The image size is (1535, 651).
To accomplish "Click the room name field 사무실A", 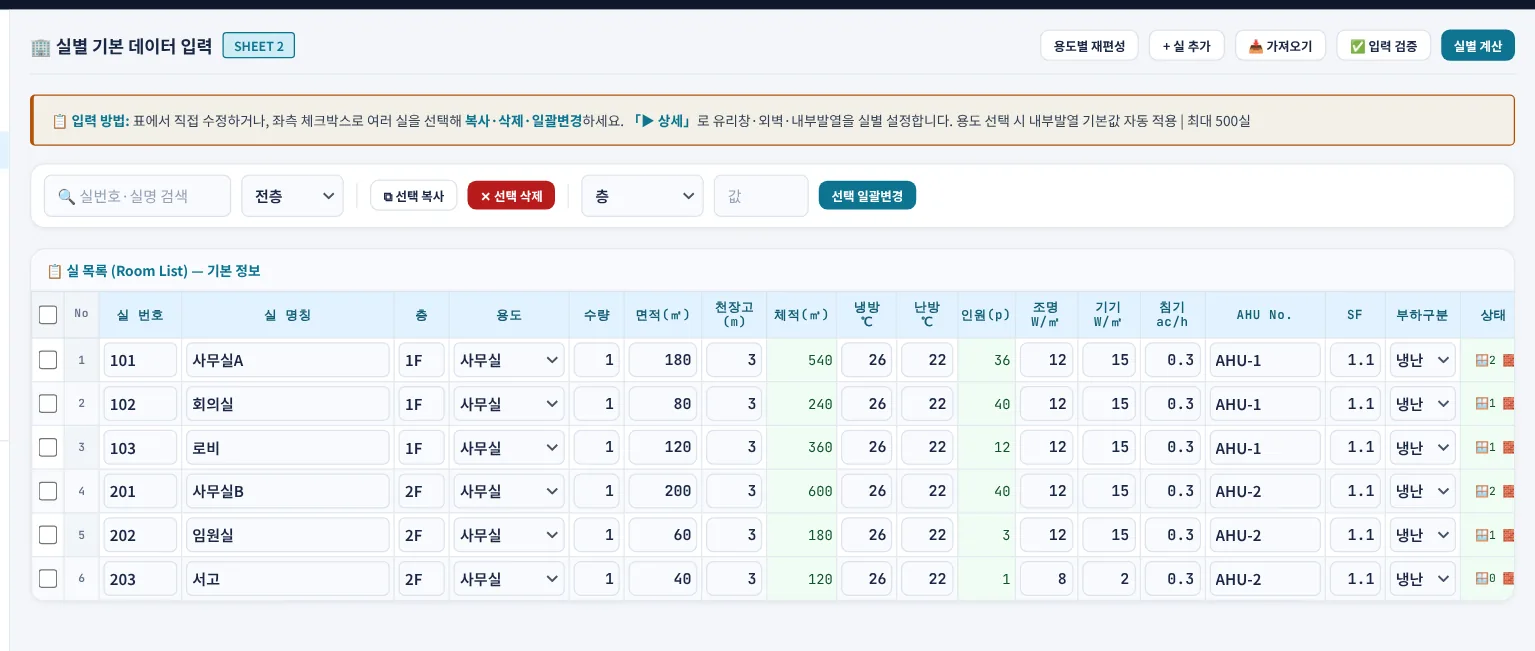I will [288, 360].
